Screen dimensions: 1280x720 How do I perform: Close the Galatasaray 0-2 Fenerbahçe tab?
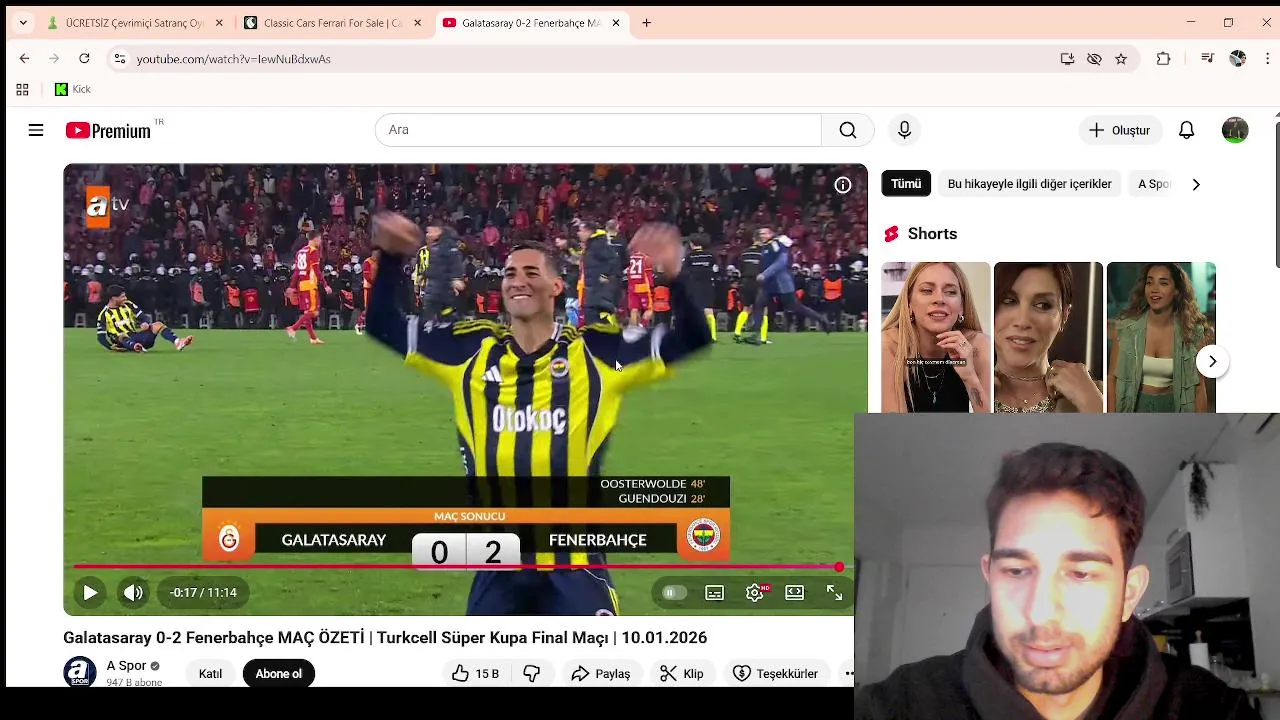pos(616,23)
